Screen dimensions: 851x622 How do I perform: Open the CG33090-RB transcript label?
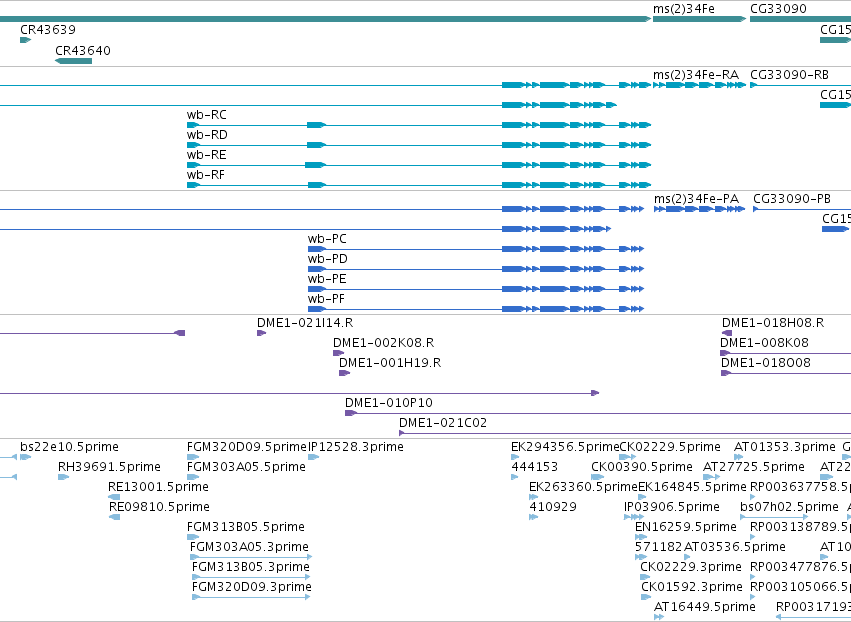coord(789,75)
